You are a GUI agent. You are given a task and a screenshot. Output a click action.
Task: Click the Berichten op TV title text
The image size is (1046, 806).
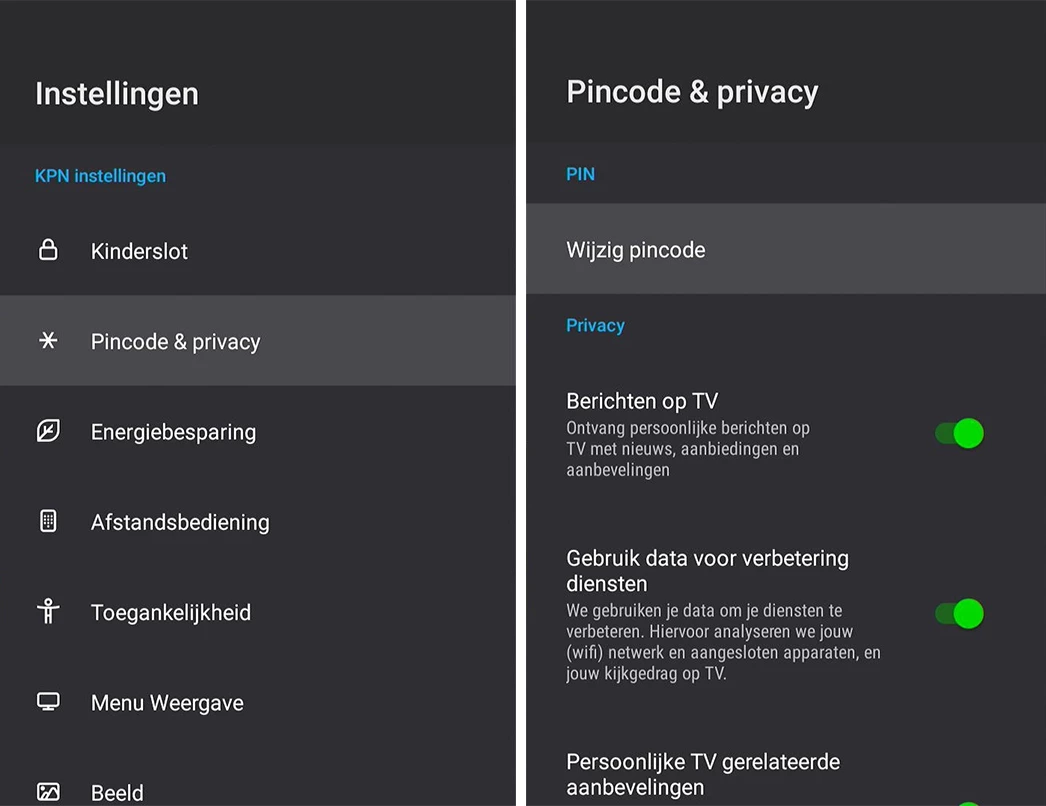coord(642,401)
